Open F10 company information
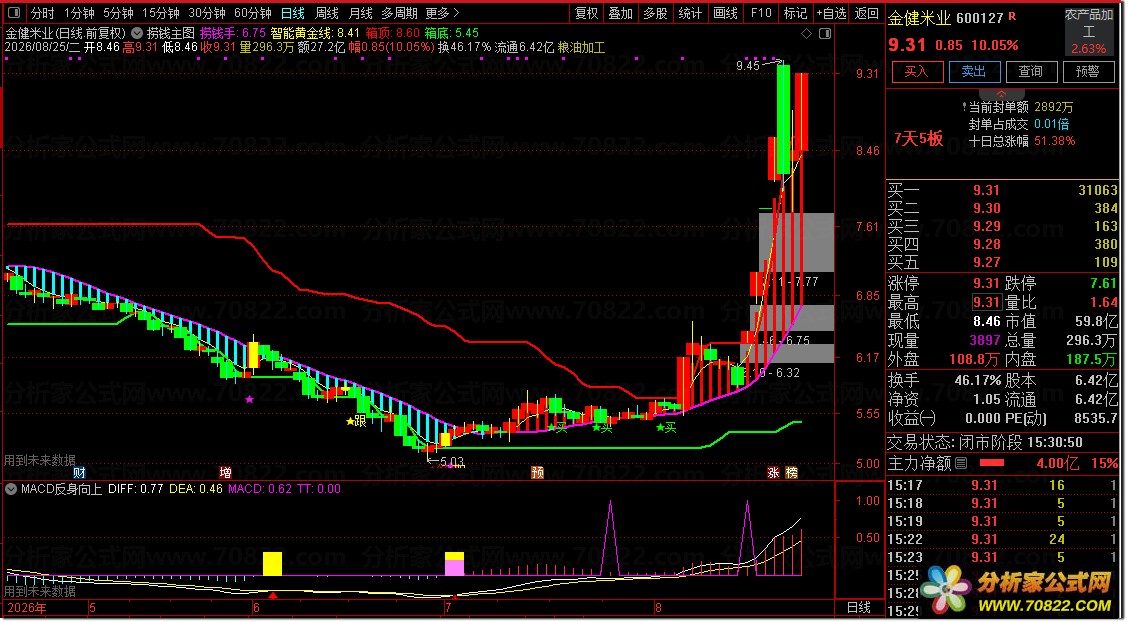Viewport: 1128px width, 622px height. click(x=760, y=13)
